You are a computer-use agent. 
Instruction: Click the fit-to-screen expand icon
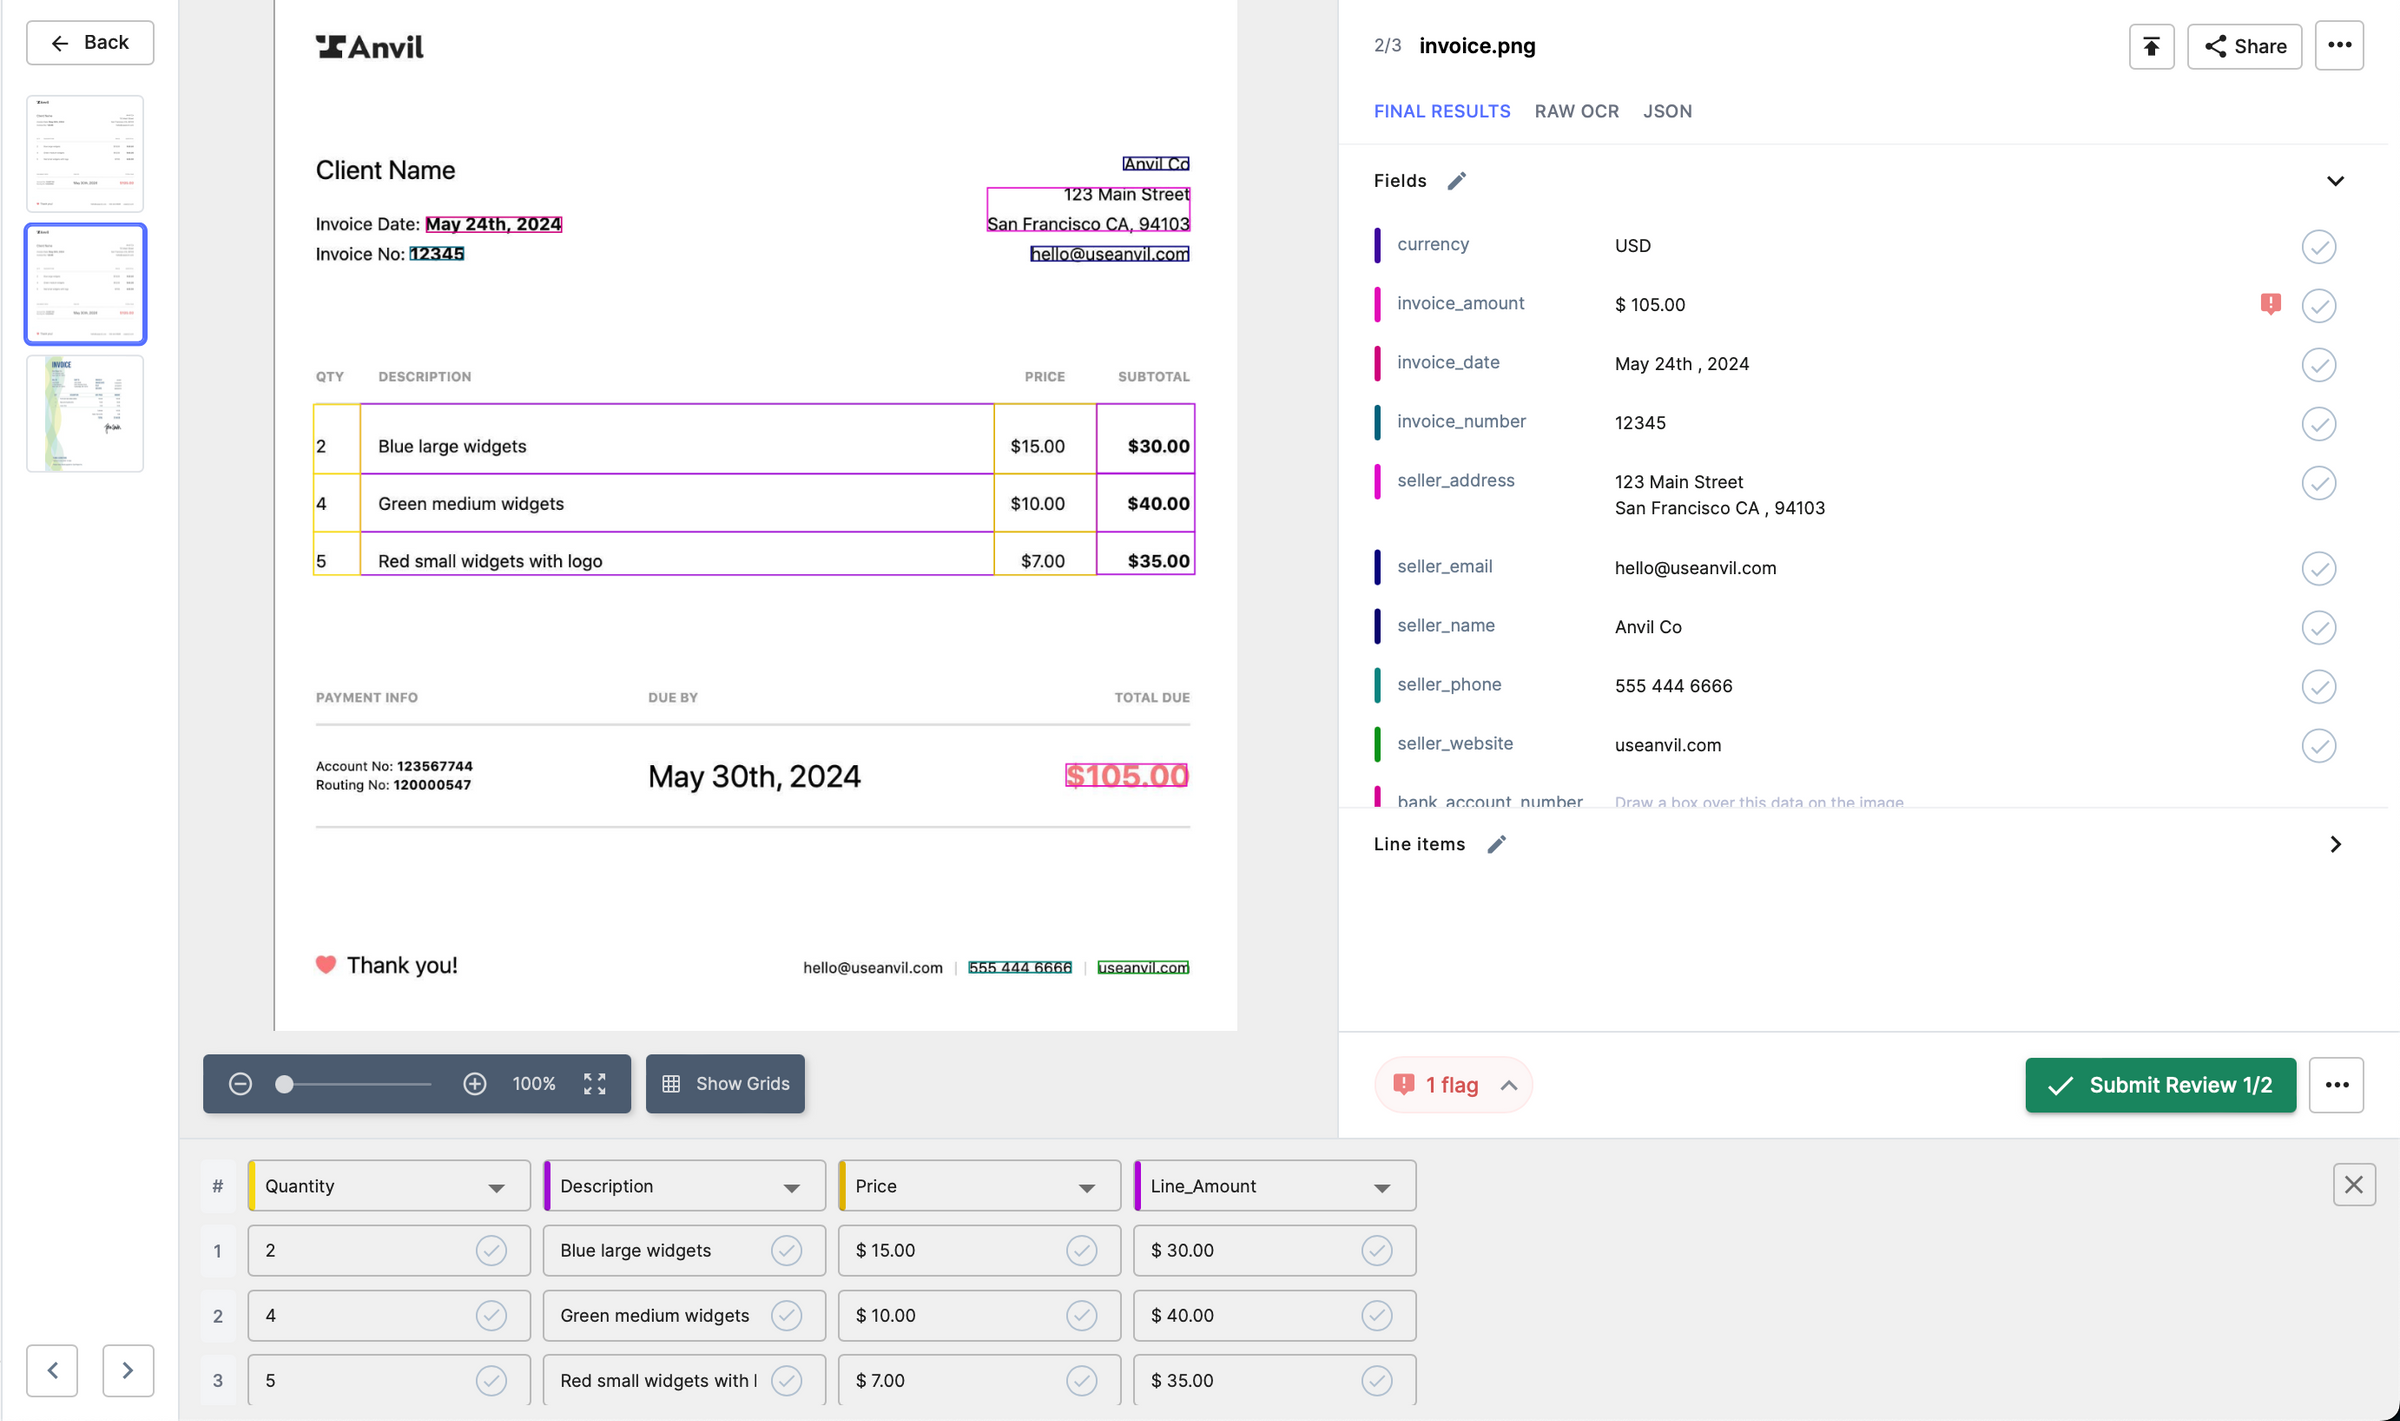[595, 1084]
